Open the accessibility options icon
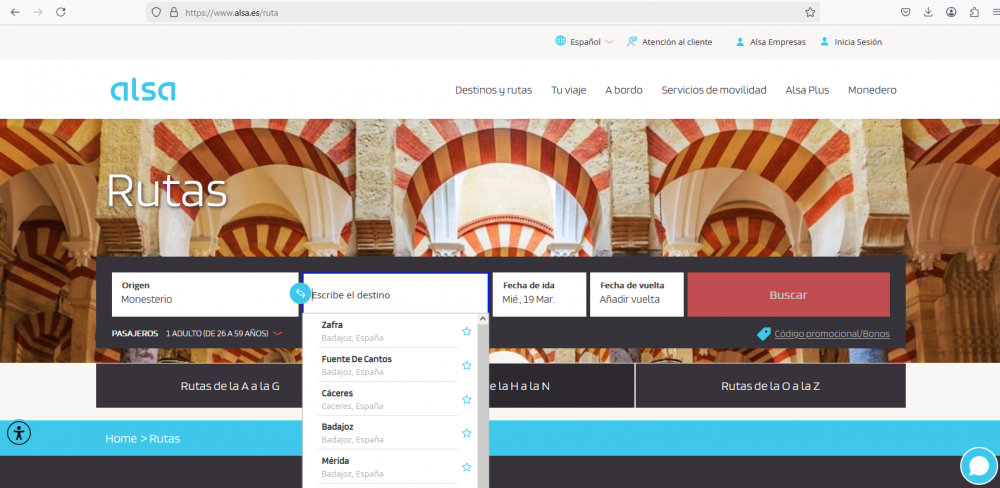The height and width of the screenshot is (488, 1000). pos(19,433)
